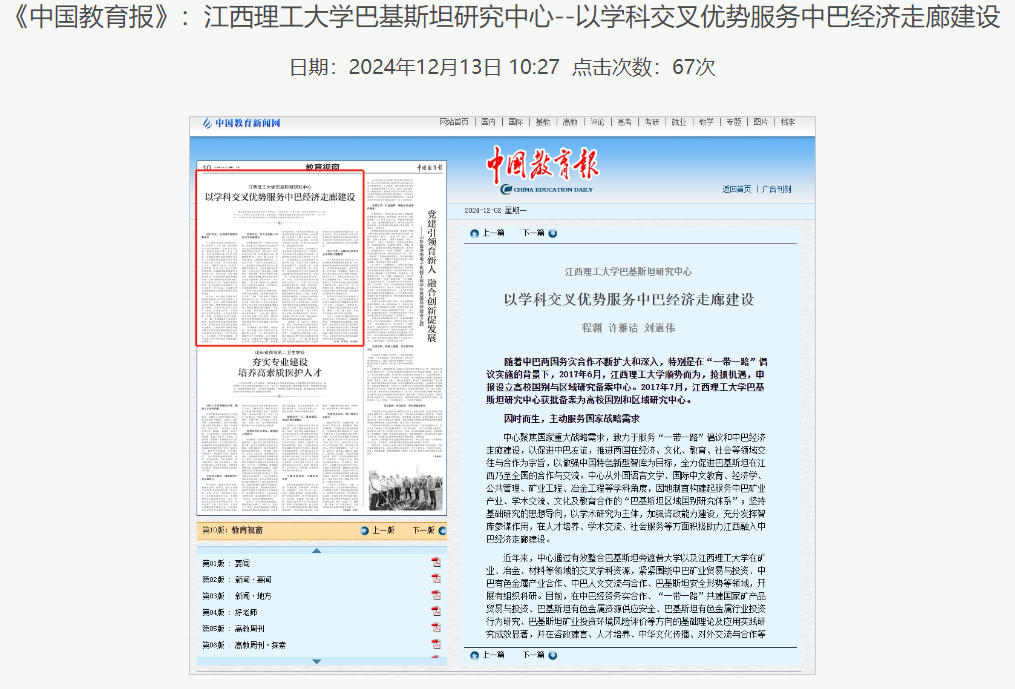Screen dimensions: 1015x689
Task: Select page 第01版：要闻 in the list
Action: (x=226, y=563)
